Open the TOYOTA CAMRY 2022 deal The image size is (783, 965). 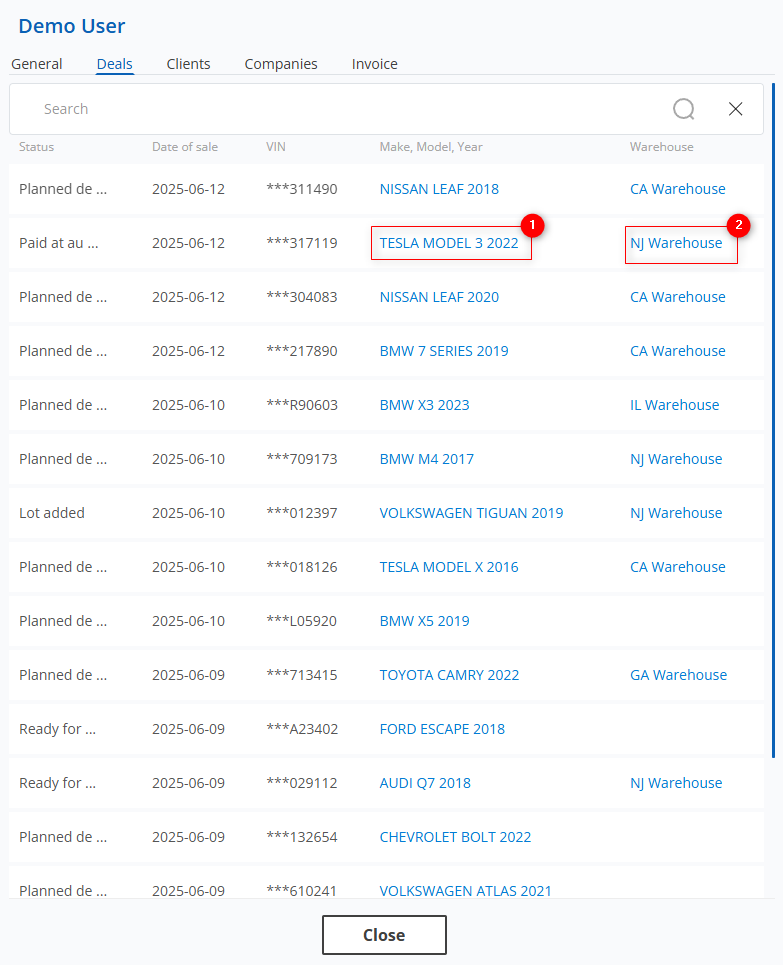coord(449,675)
